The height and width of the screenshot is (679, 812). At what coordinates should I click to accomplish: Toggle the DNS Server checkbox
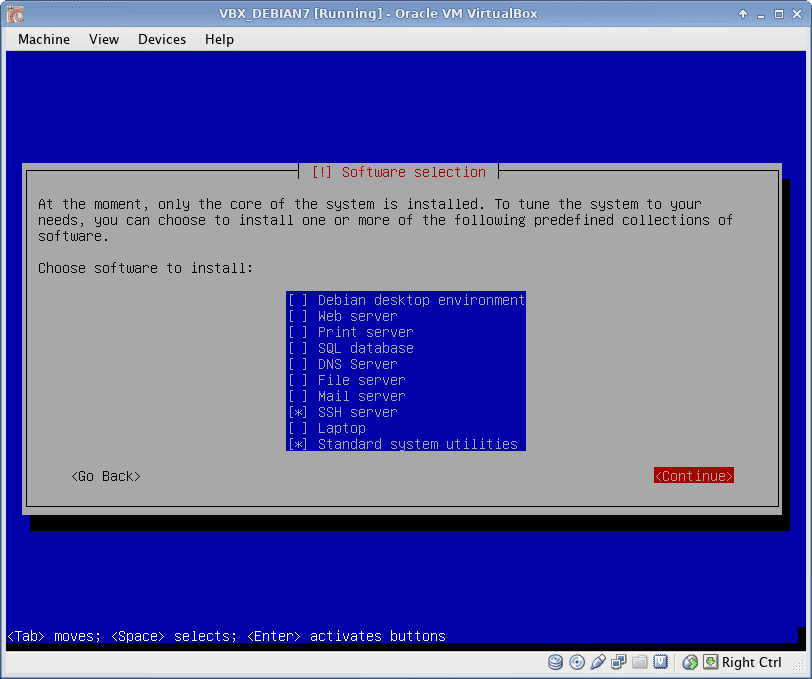click(298, 364)
